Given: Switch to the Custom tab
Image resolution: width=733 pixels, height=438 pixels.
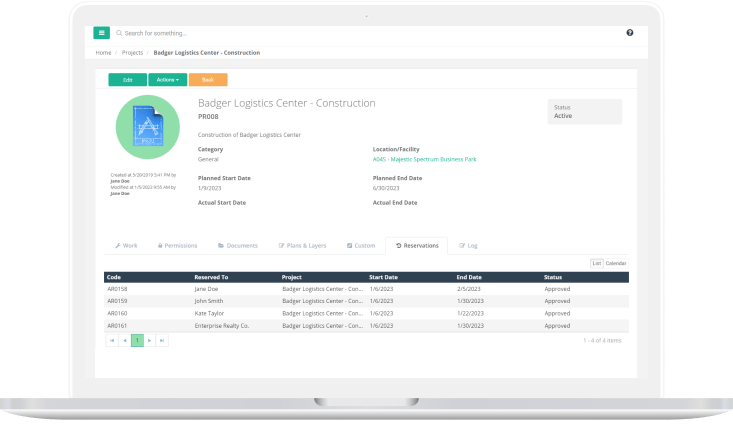Looking at the screenshot, I should coord(361,246).
